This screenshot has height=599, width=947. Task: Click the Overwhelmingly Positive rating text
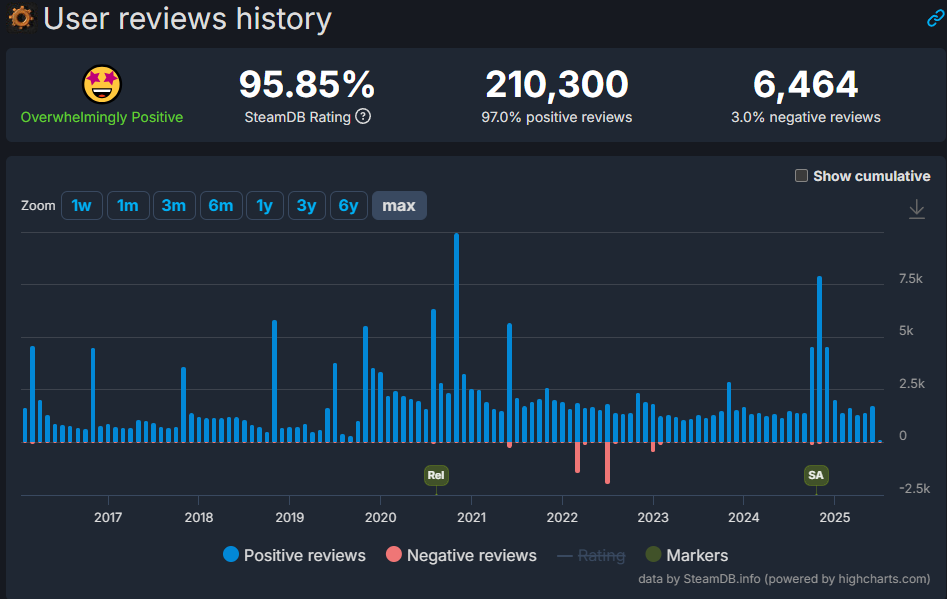click(101, 117)
